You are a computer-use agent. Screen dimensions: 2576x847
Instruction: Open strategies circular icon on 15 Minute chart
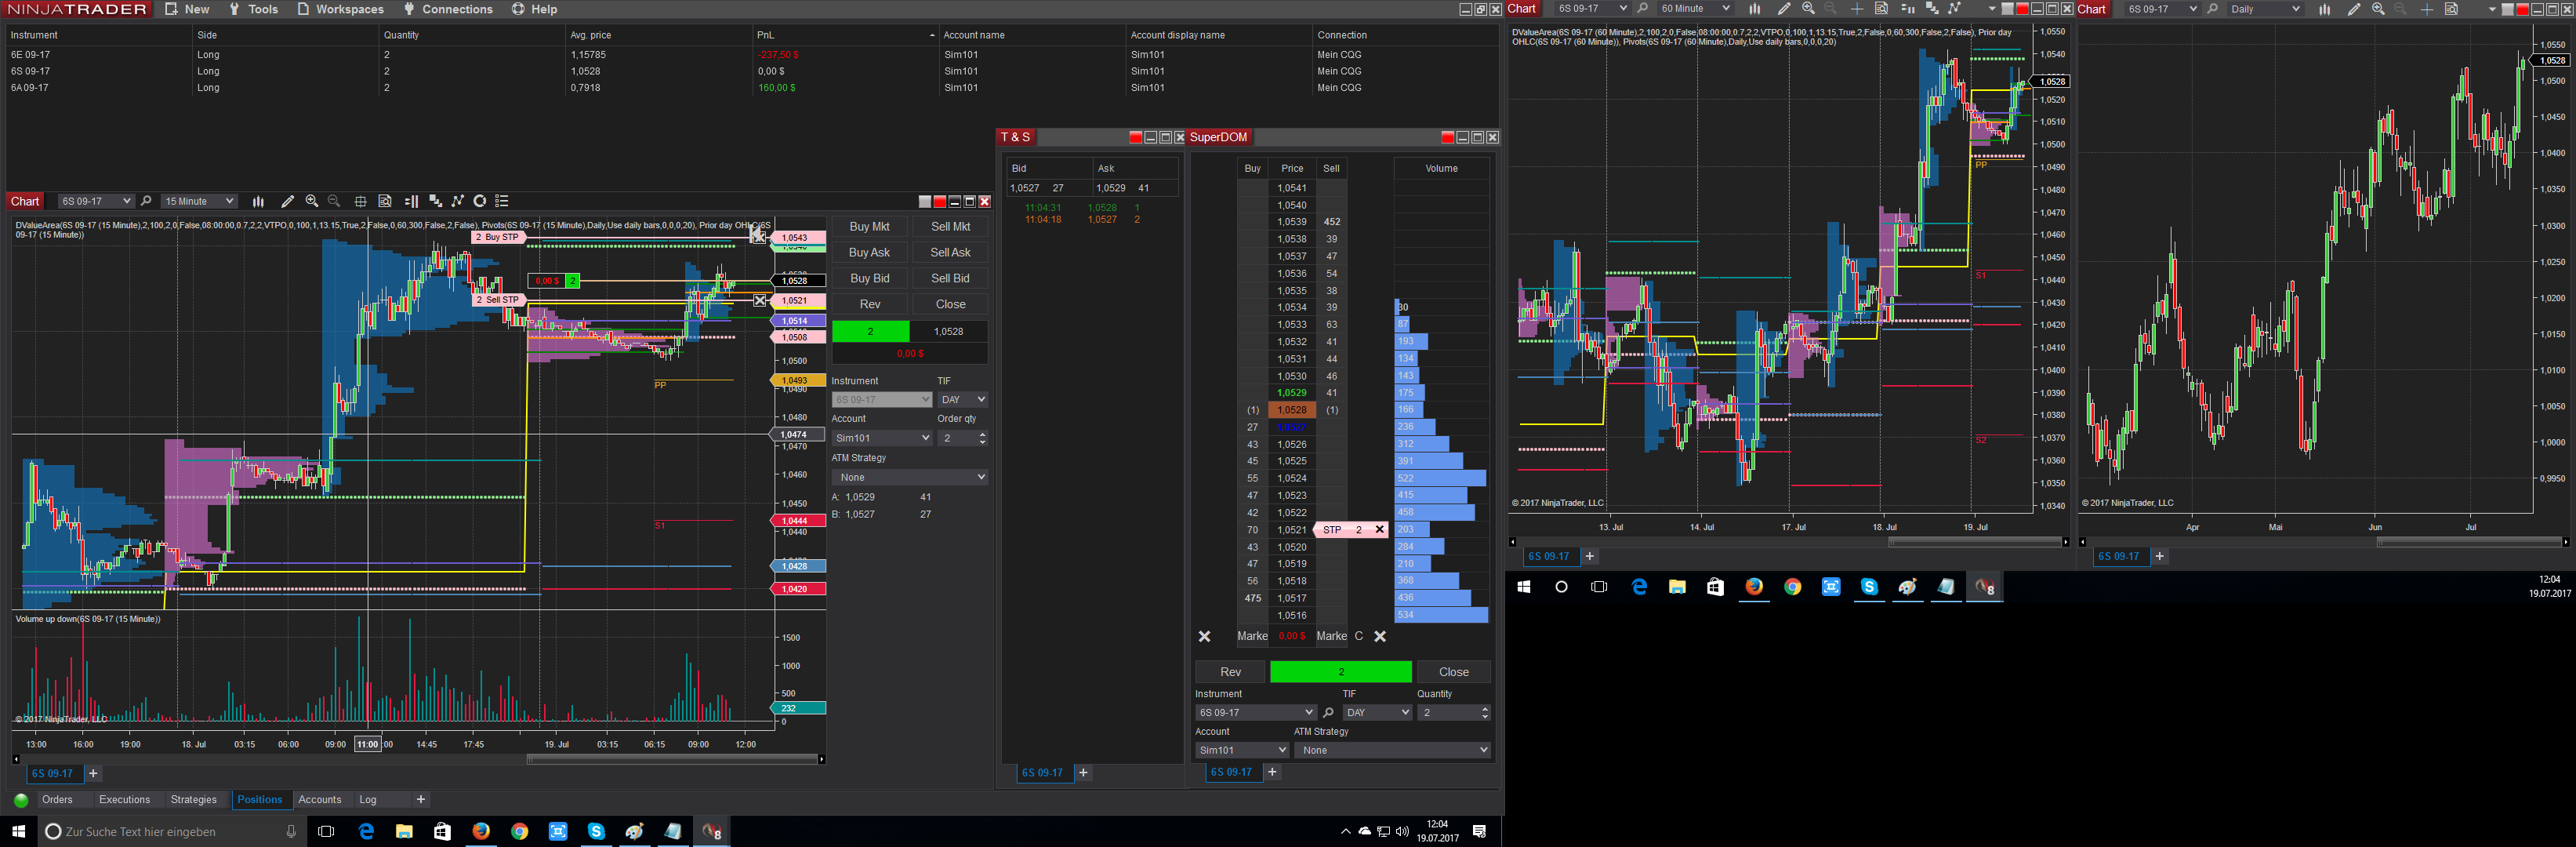(480, 201)
